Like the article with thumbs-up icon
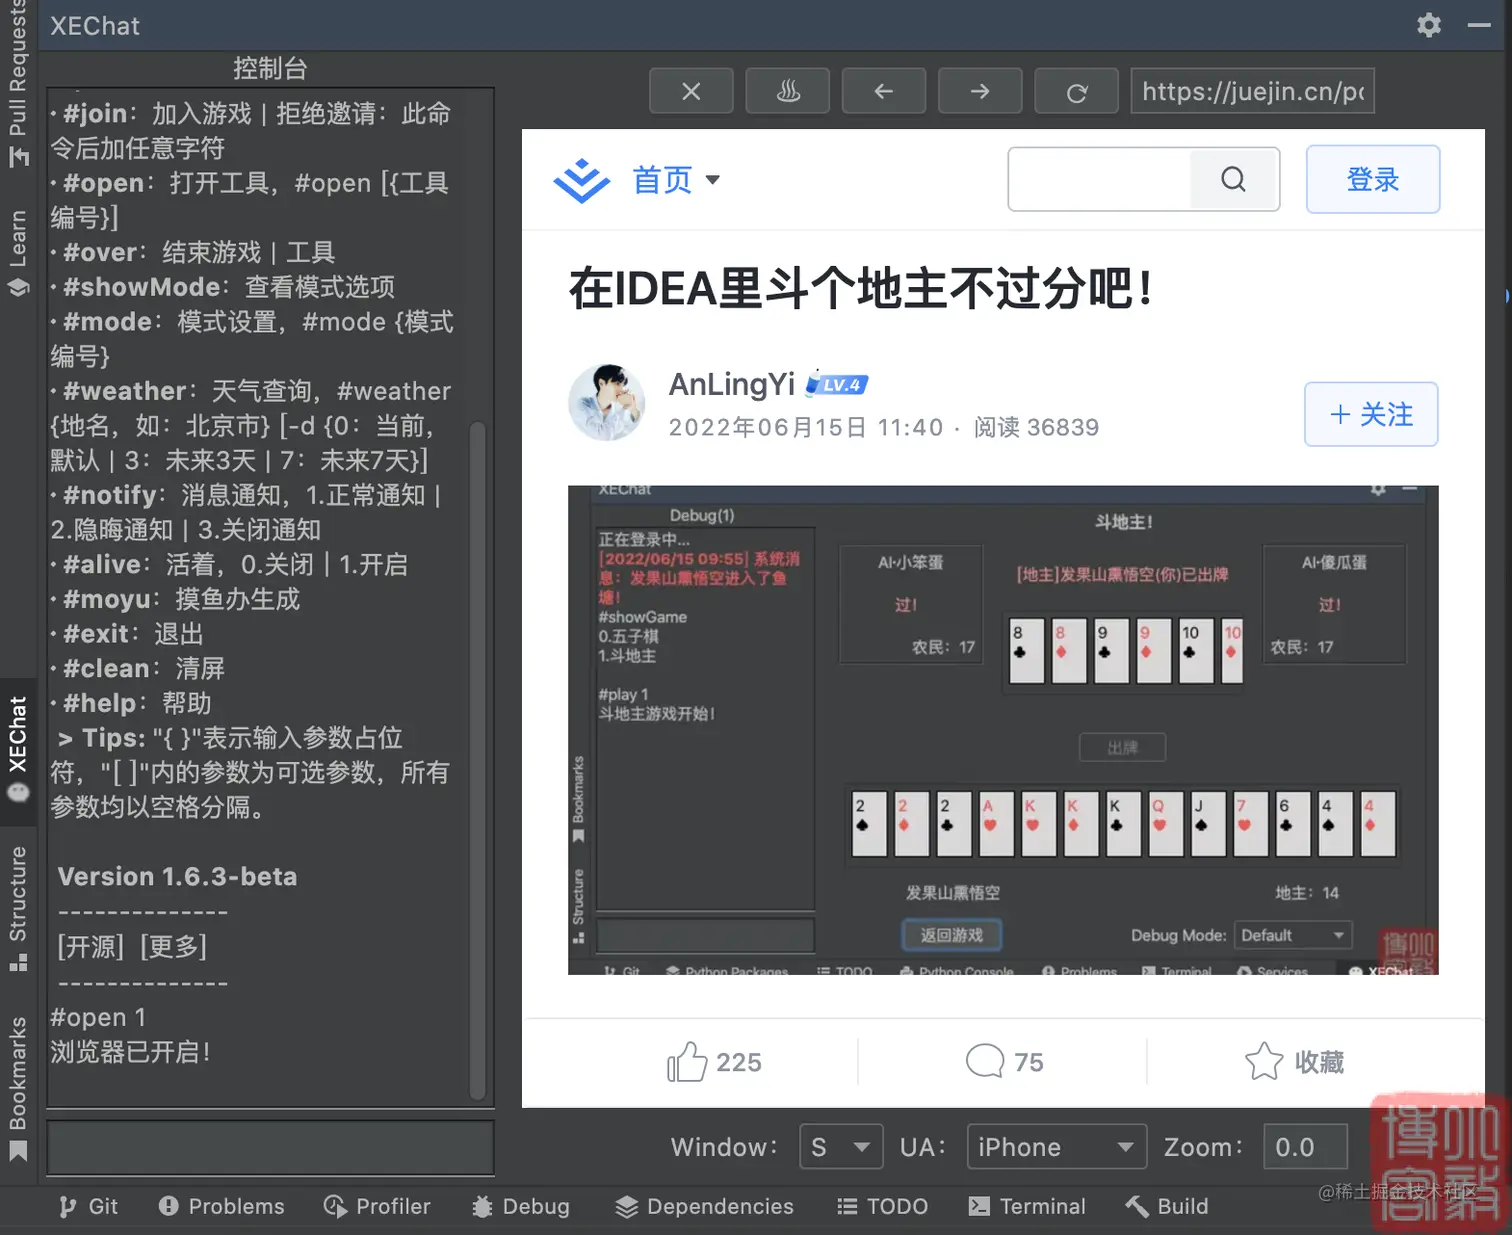Image resolution: width=1512 pixels, height=1235 pixels. click(687, 1062)
